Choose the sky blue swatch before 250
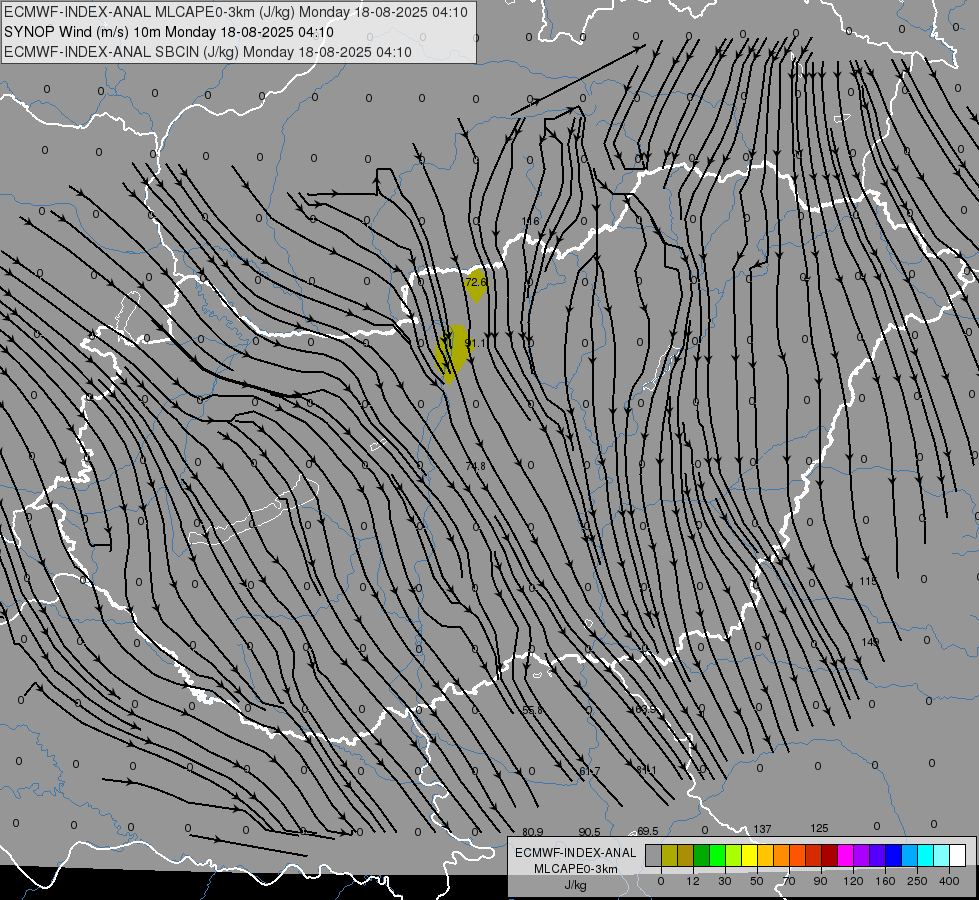The width and height of the screenshot is (979, 900). 910,855
